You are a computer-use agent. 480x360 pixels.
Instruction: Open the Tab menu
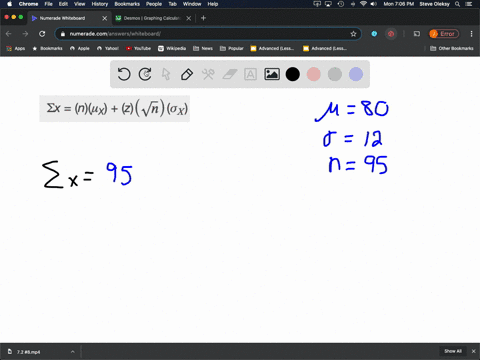point(172,4)
